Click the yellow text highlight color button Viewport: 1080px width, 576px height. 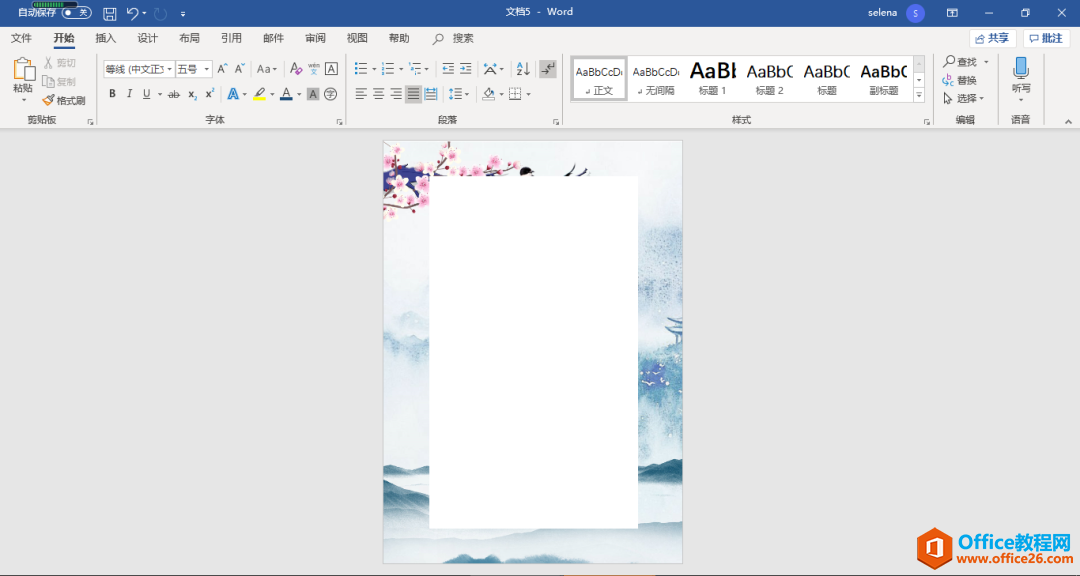(x=259, y=94)
